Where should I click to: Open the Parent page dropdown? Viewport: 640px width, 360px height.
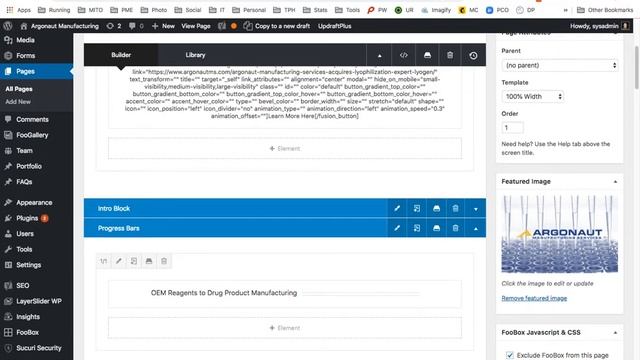559,65
